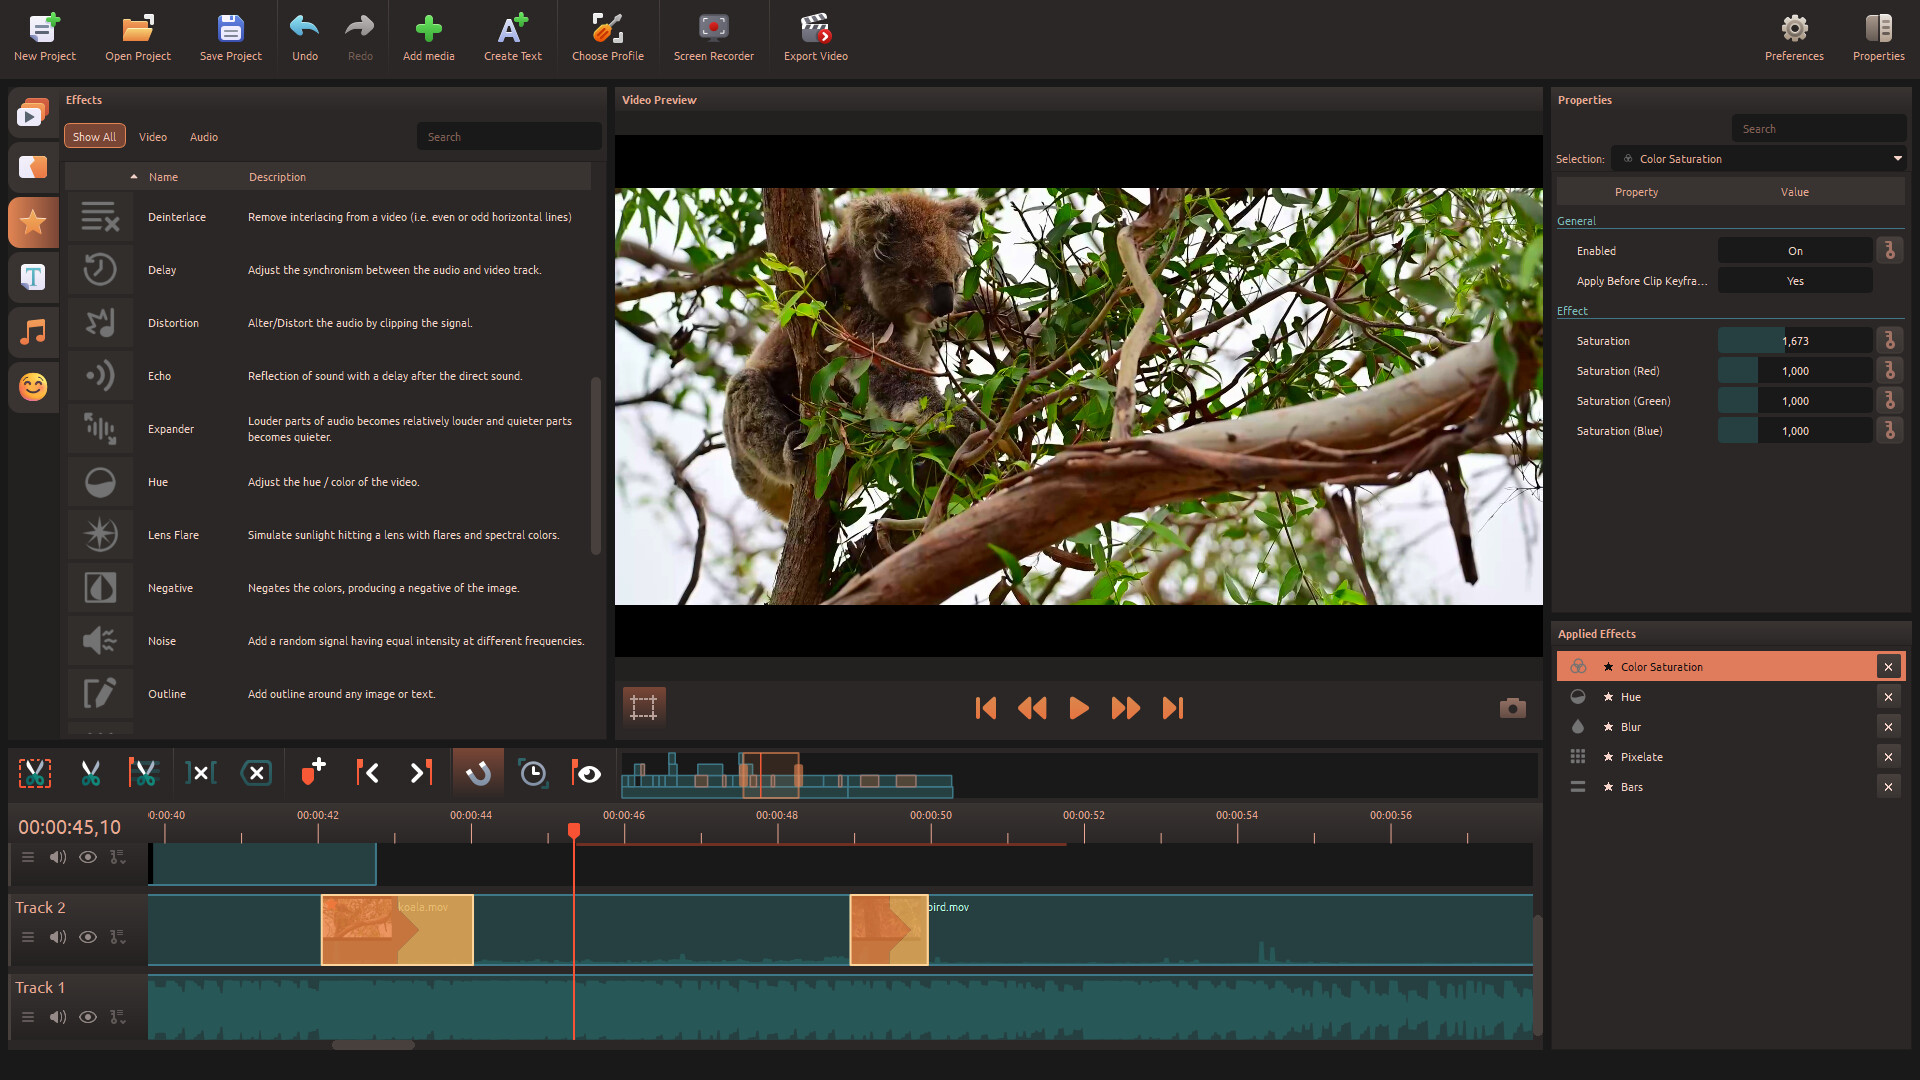1920x1080 pixels.
Task: Mute Track 1 with the speaker icon
Action: pos(58,1017)
